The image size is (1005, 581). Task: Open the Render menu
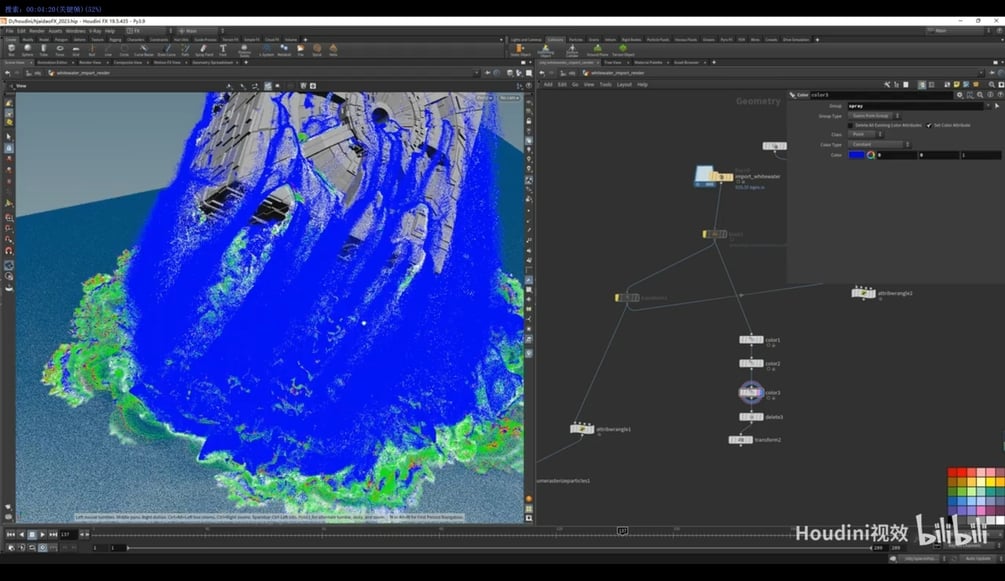click(x=37, y=31)
